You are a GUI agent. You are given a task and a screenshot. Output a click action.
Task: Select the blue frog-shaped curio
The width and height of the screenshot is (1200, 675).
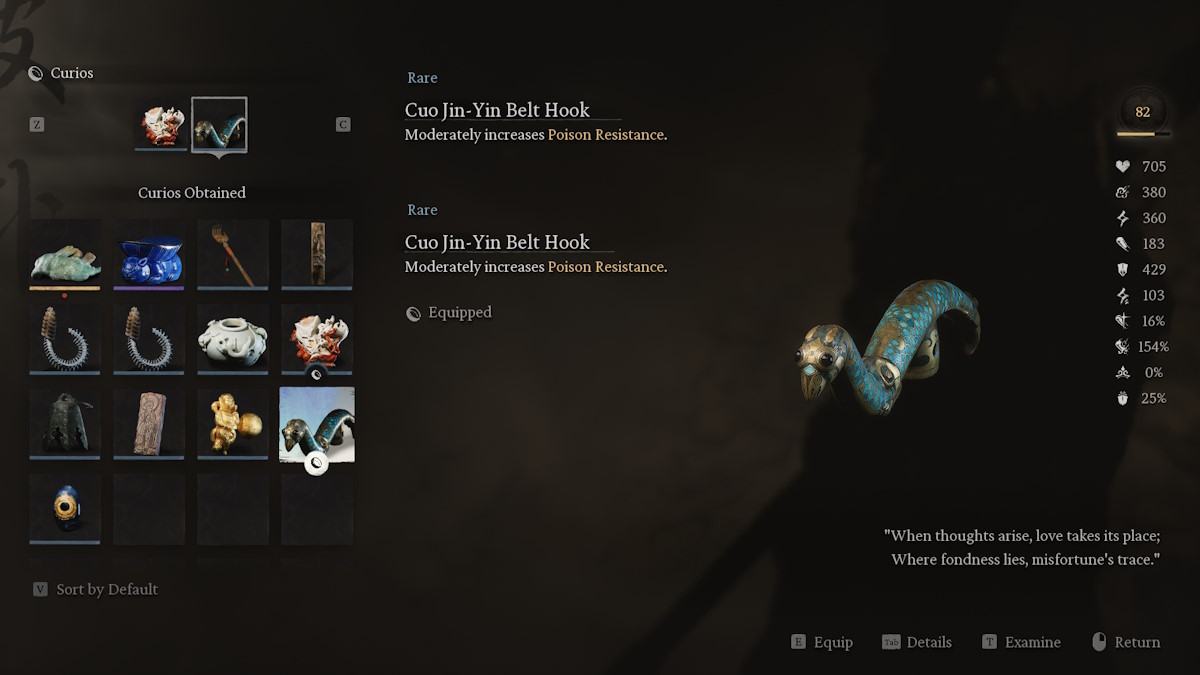[x=149, y=255]
